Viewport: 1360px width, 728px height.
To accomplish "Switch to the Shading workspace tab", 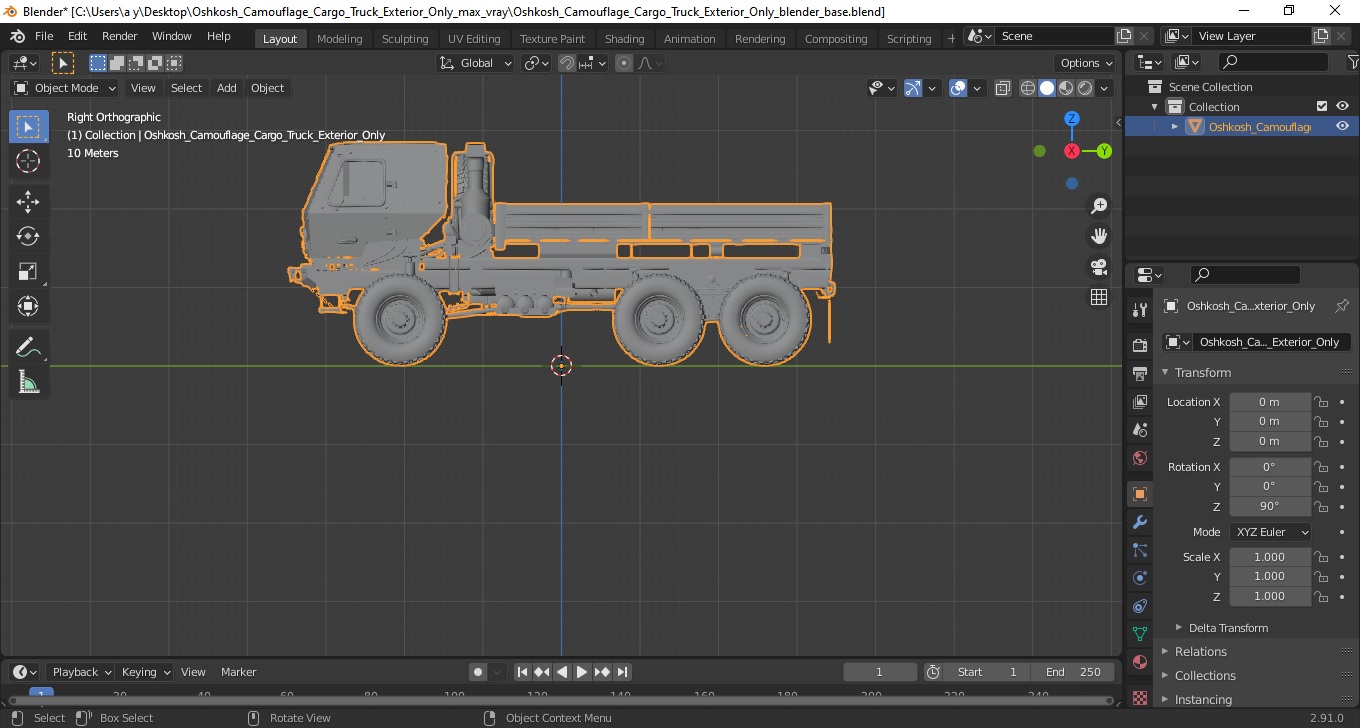I will tap(624, 38).
